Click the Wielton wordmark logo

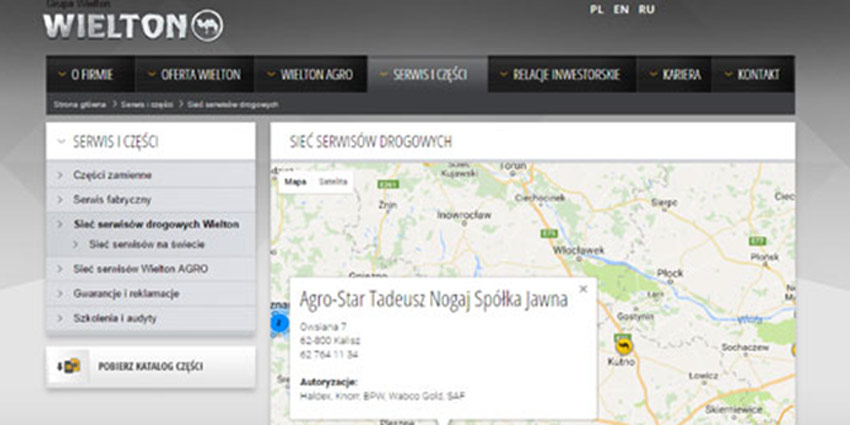115,27
